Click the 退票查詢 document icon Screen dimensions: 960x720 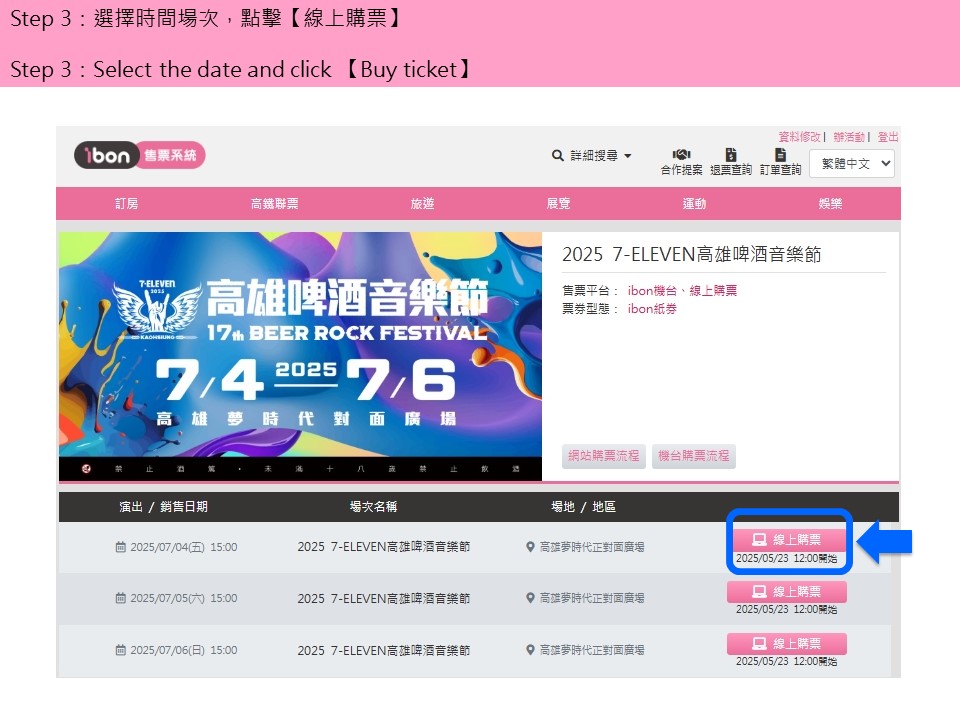pyautogui.click(x=730, y=154)
